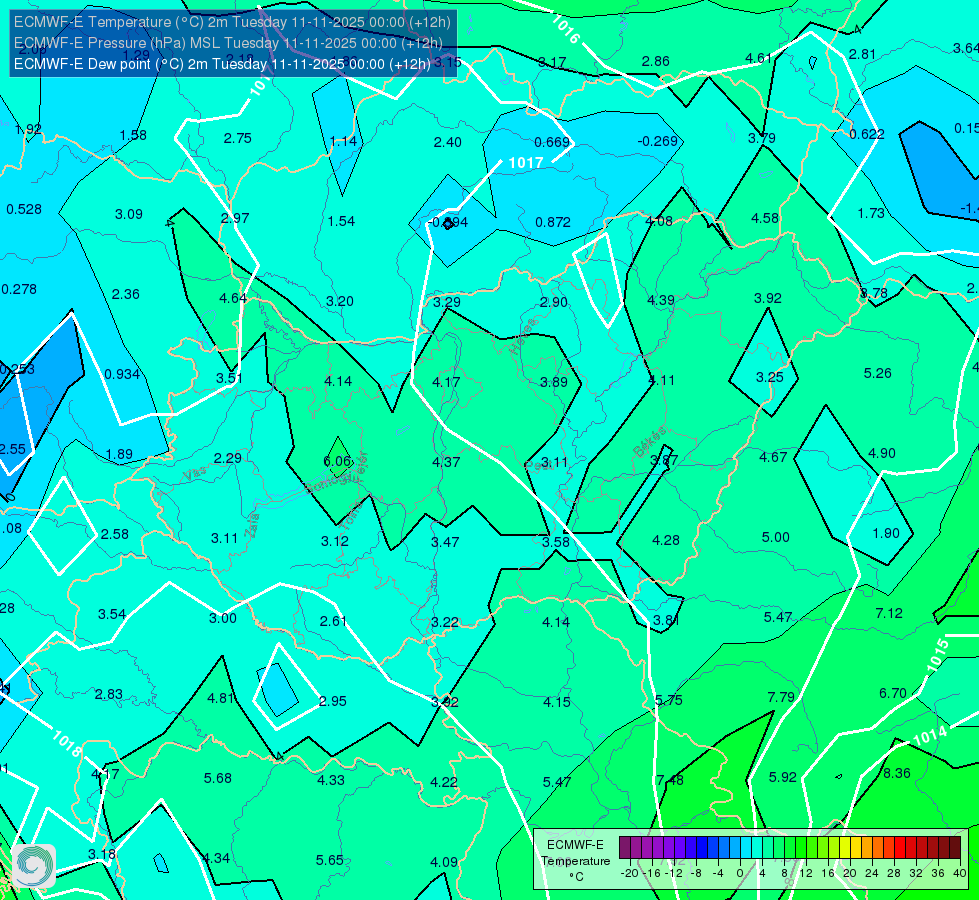Click the Békés county label
This screenshot has height=900, width=979.
[x=650, y=443]
